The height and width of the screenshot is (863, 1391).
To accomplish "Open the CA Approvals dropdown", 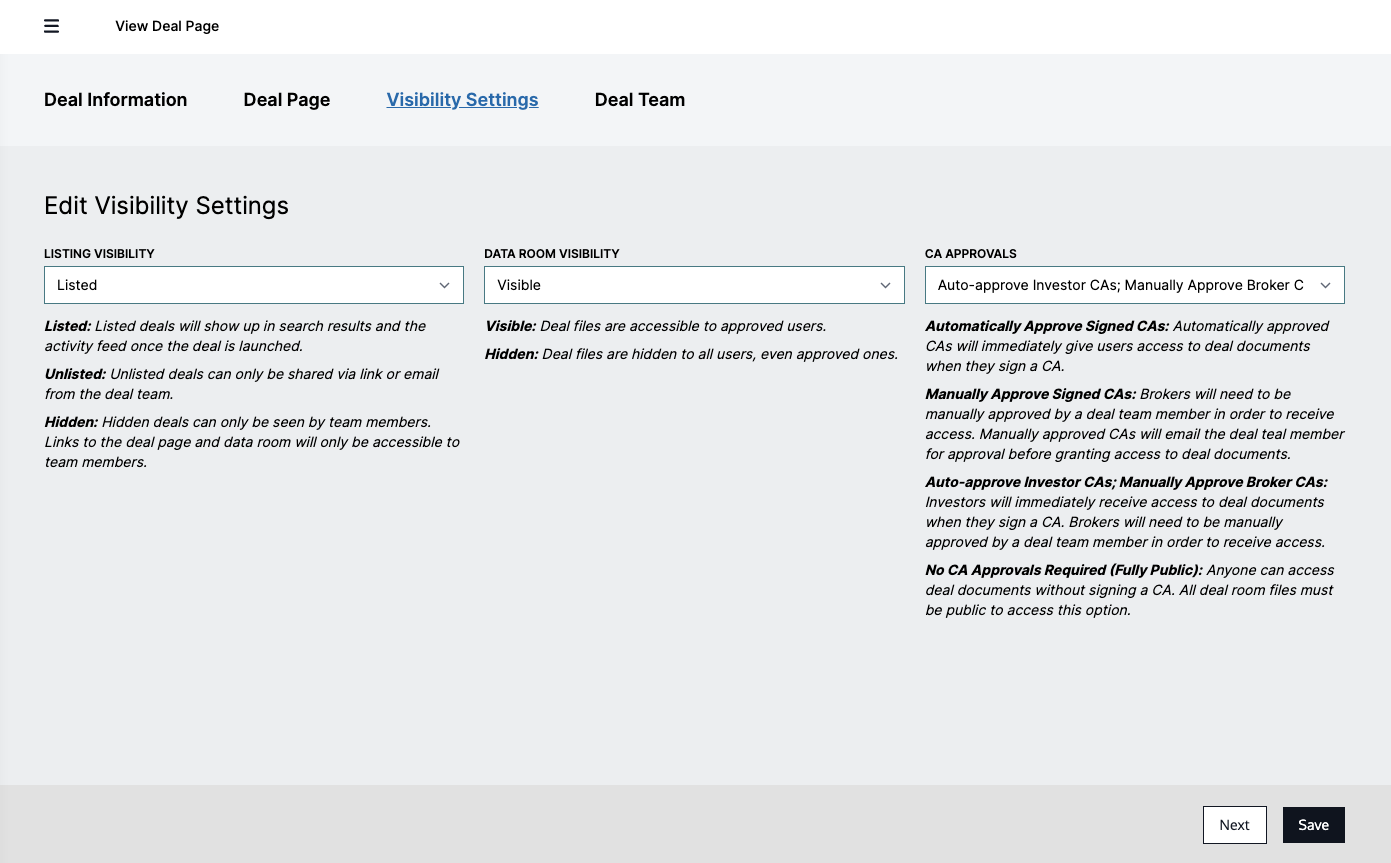I will click(x=1135, y=285).
